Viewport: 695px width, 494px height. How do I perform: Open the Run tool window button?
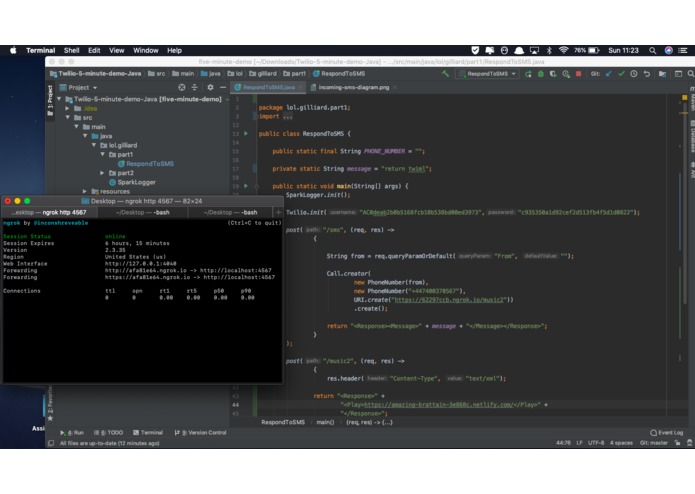pos(72,432)
